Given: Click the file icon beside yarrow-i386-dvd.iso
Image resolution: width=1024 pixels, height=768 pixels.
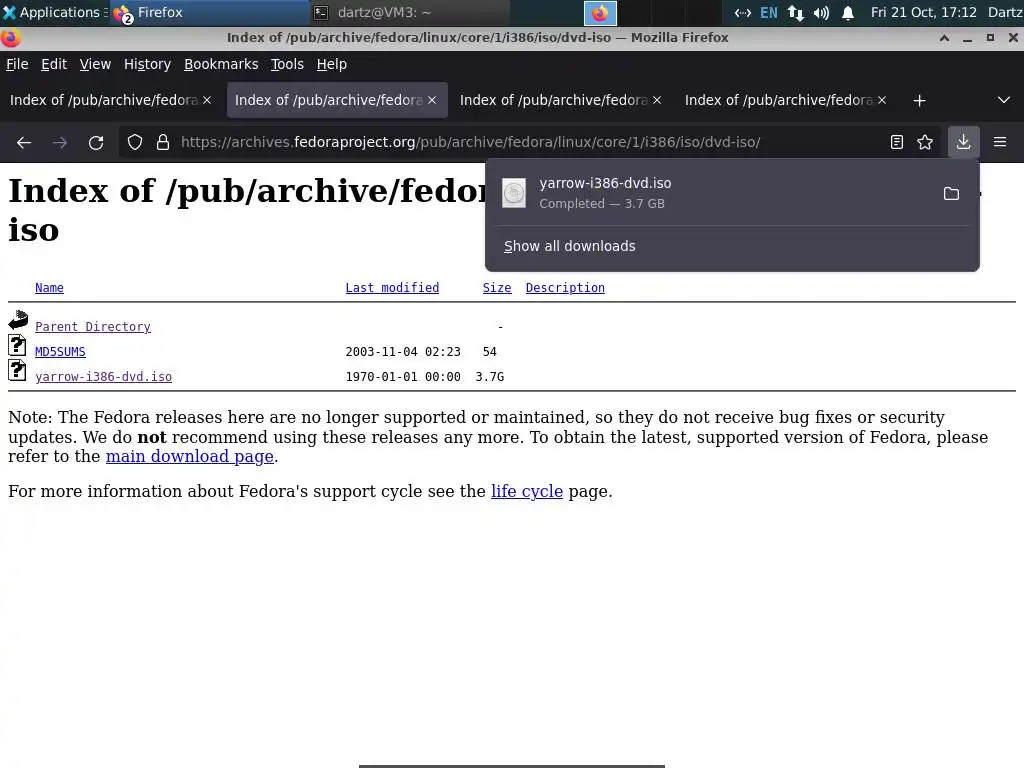Looking at the screenshot, I should click(17, 370).
